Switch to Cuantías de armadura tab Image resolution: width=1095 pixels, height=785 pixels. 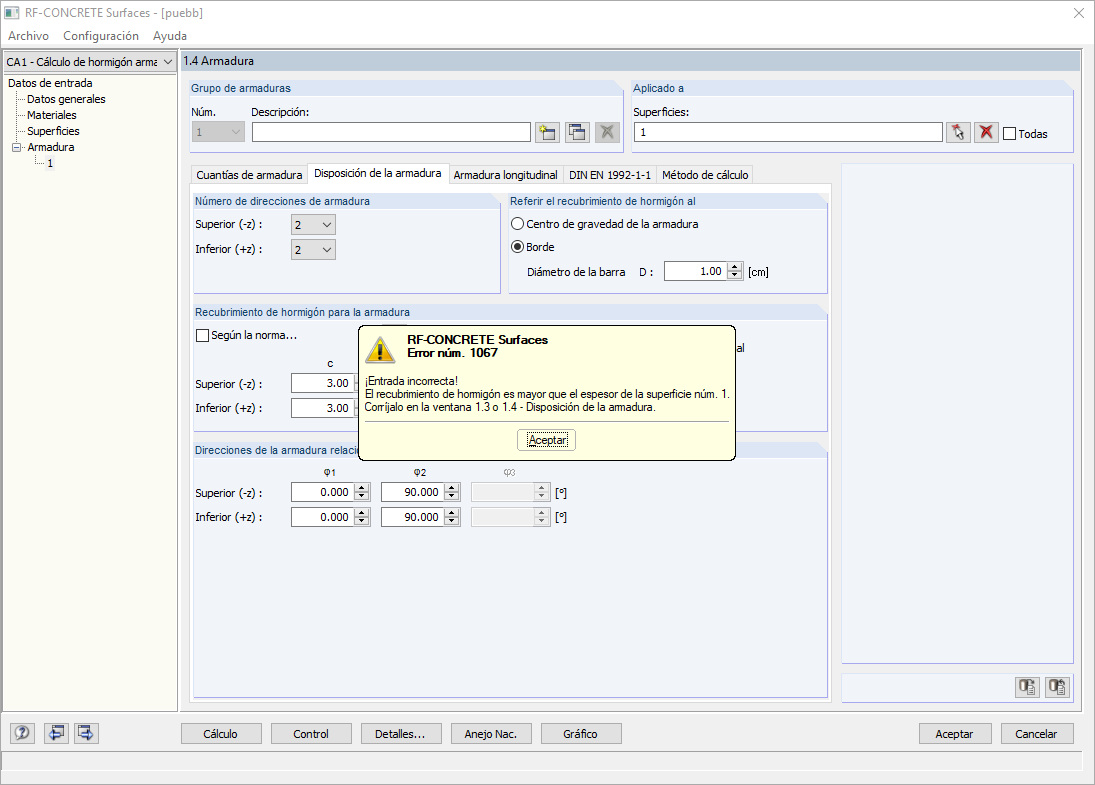pos(249,175)
